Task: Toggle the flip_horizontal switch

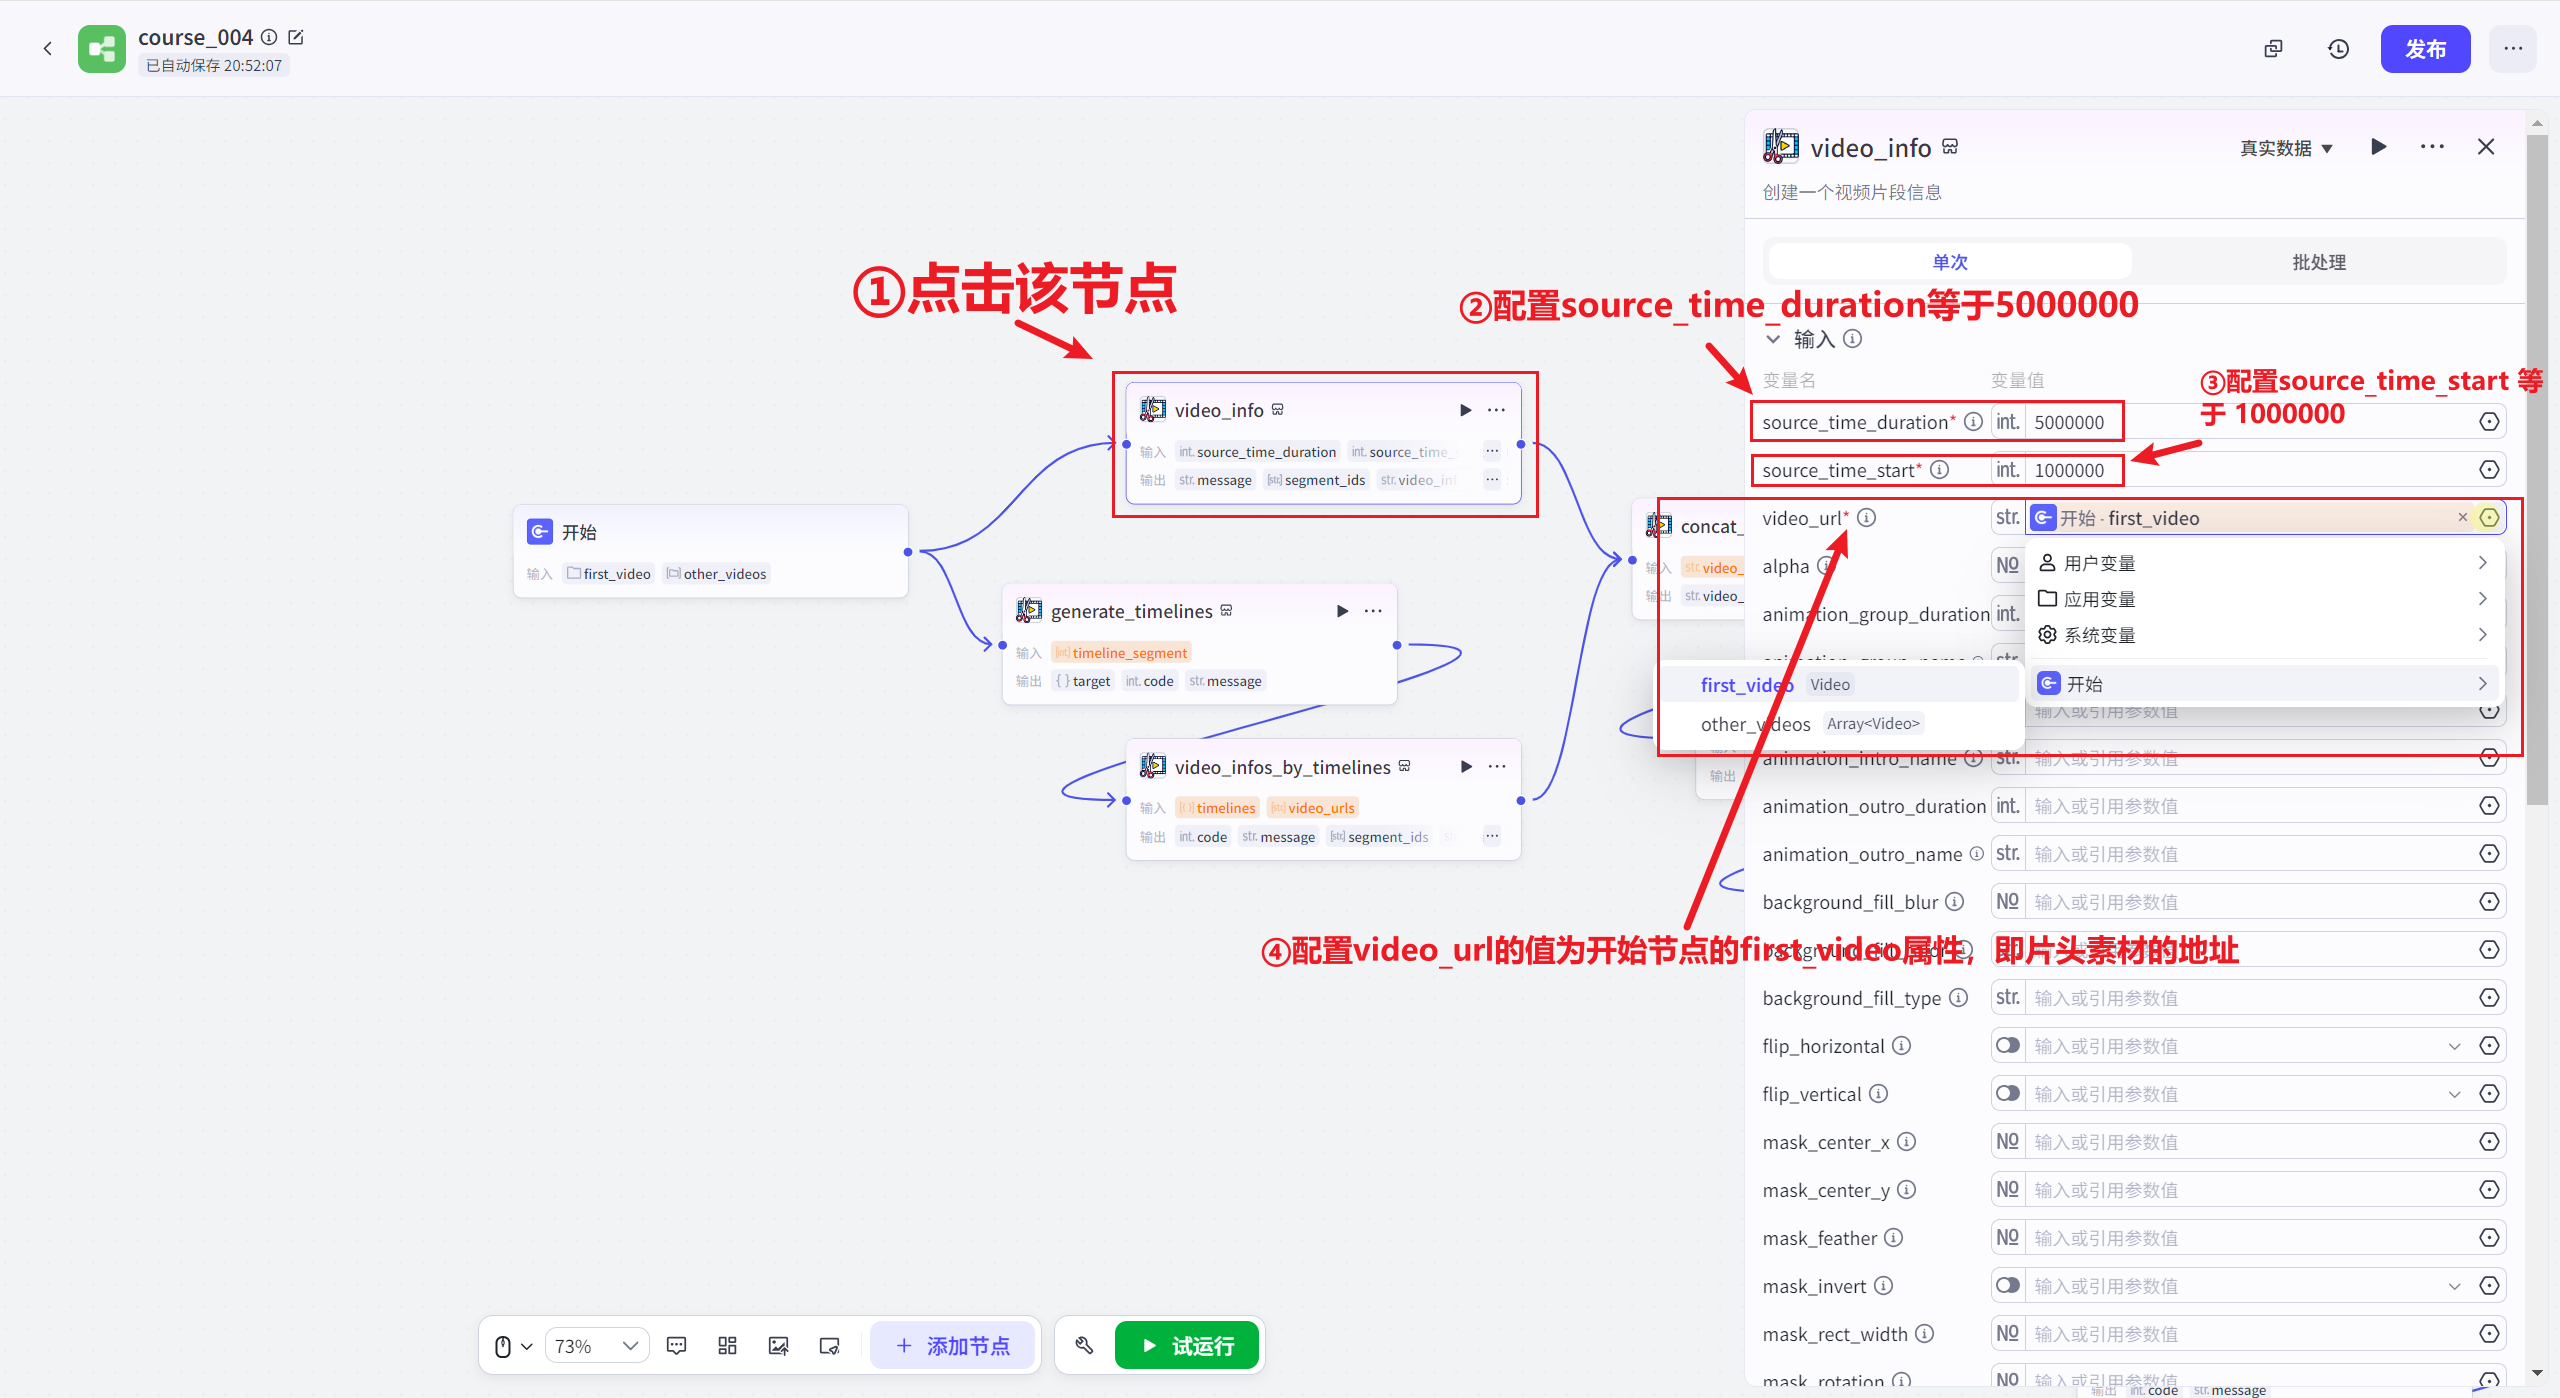Action: pyautogui.click(x=2007, y=1045)
